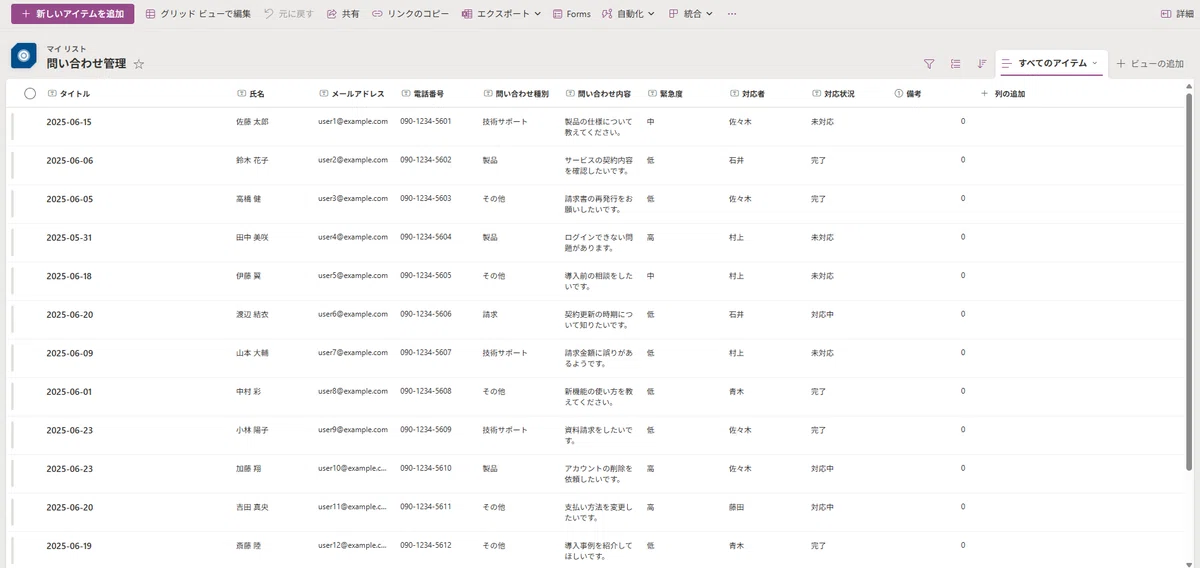The height and width of the screenshot is (568, 1200).
Task: Favorite the list with the star icon
Action: pyautogui.click(x=139, y=64)
